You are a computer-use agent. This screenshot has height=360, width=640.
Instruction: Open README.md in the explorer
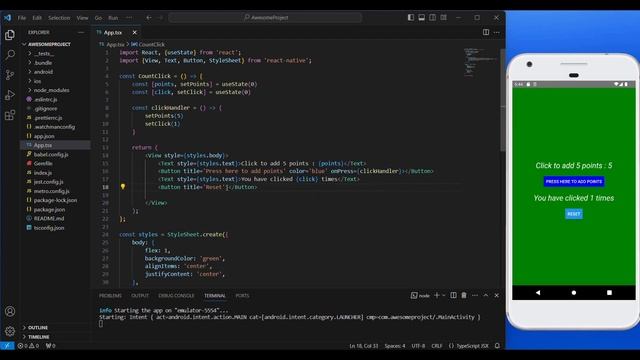tap(49, 218)
